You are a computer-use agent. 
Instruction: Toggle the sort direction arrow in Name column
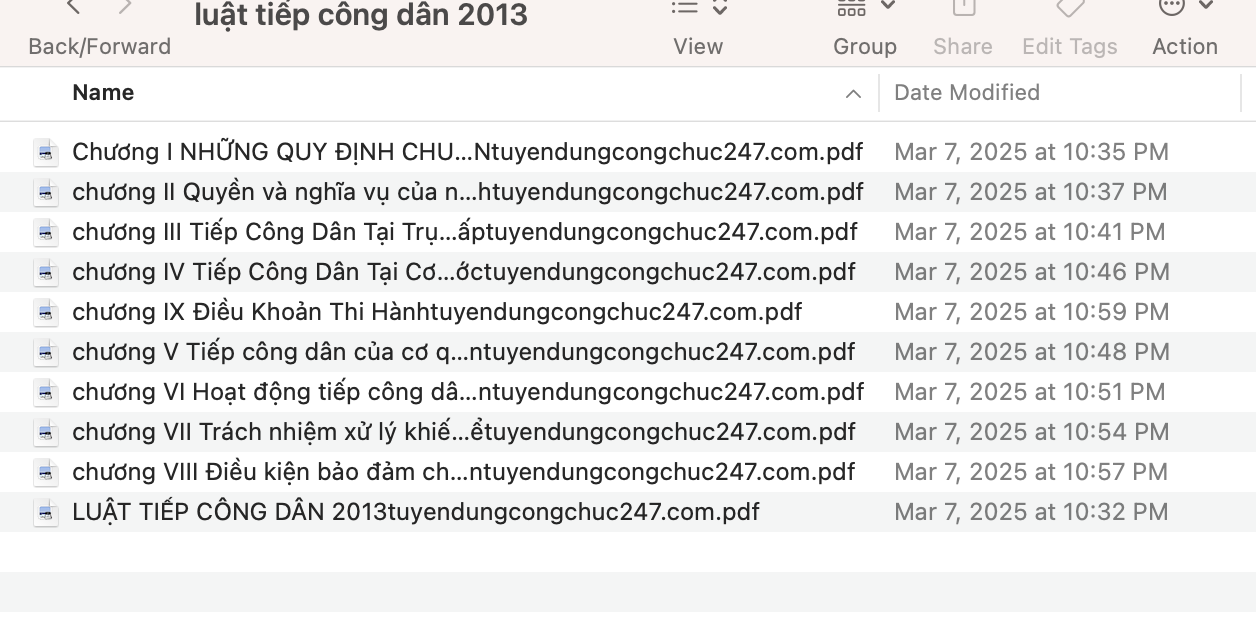coord(853,94)
